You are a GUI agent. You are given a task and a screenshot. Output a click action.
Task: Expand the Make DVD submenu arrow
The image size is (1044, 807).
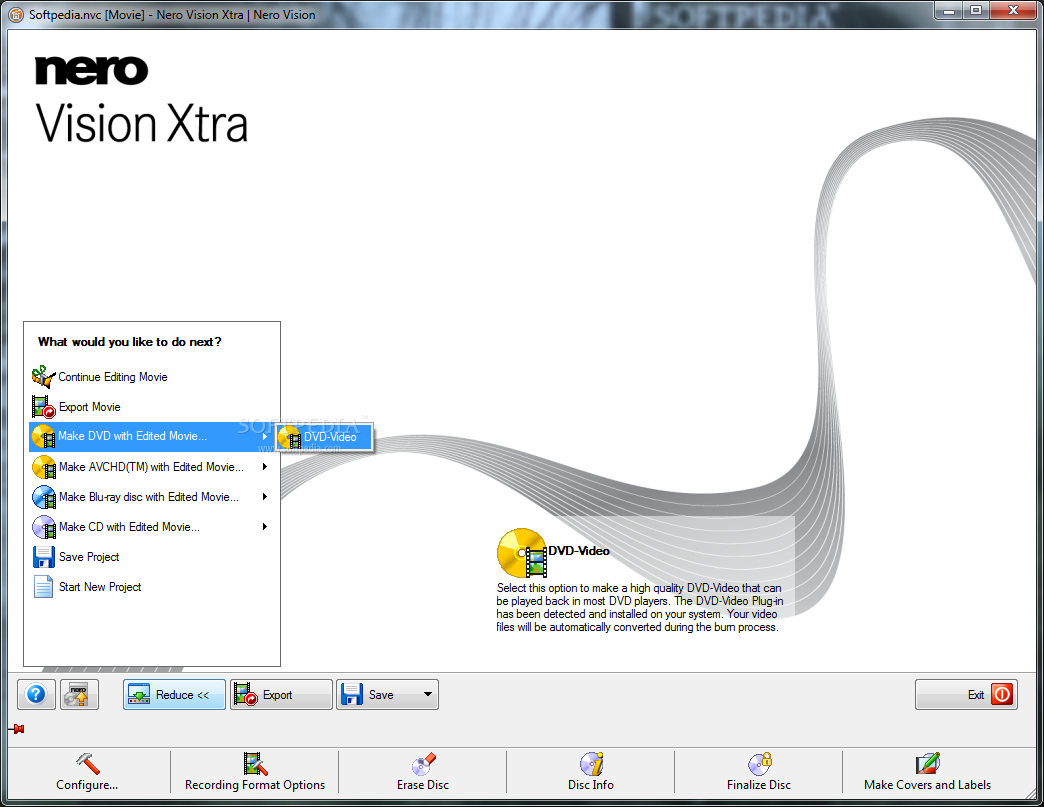tap(265, 436)
